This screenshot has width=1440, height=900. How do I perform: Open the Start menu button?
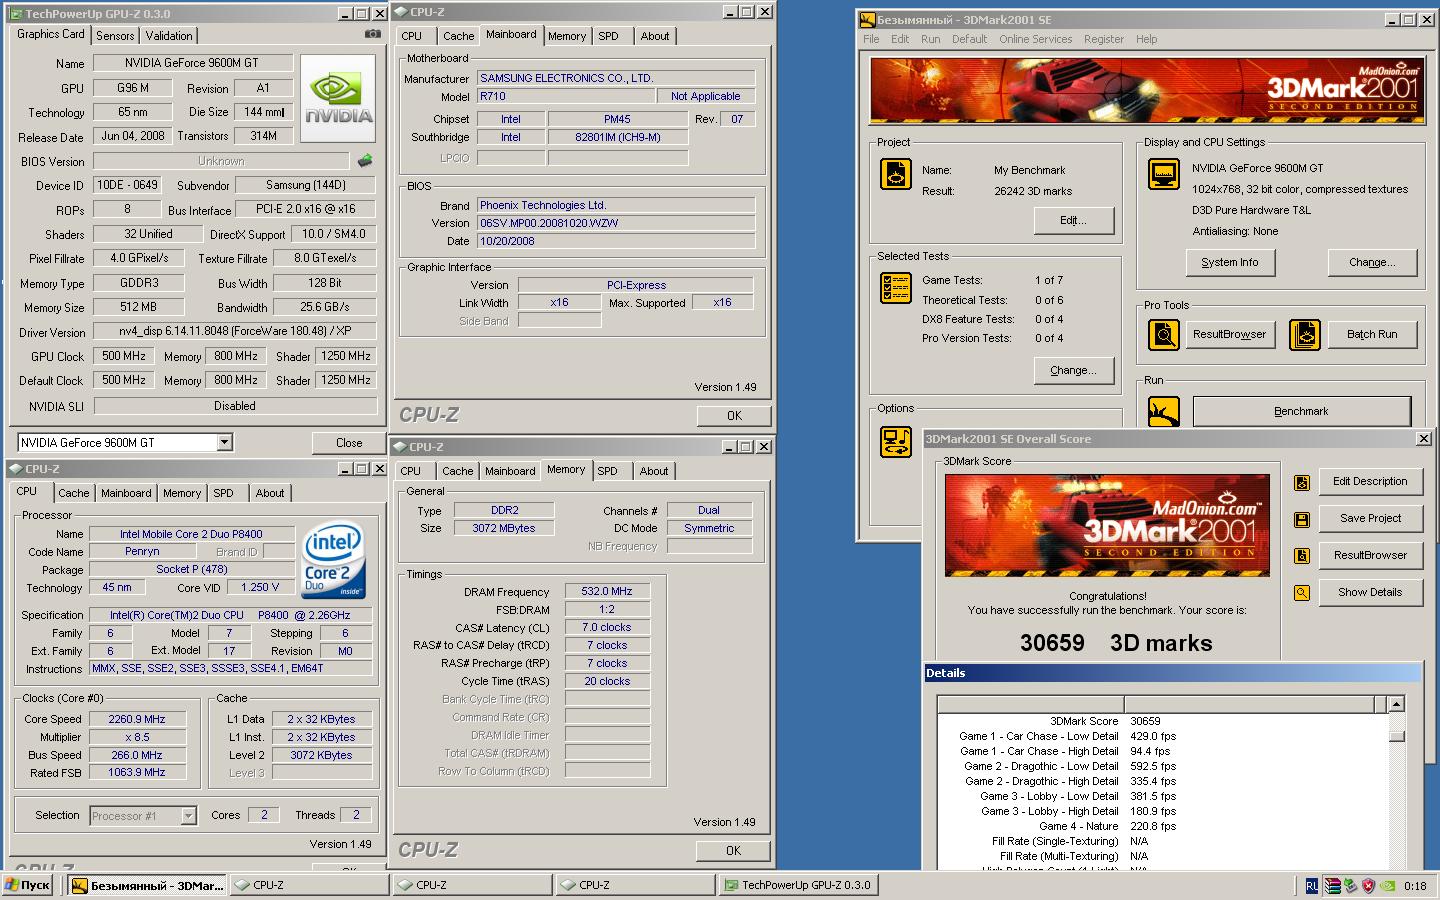[x=28, y=885]
